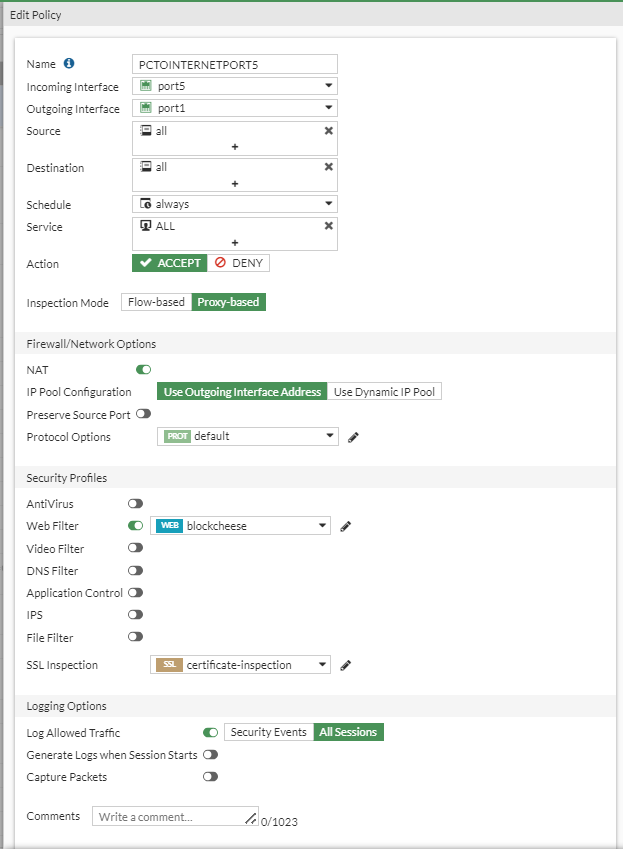623x849 pixels.
Task: Toggle Preserve Source Port switch
Action: point(143,414)
